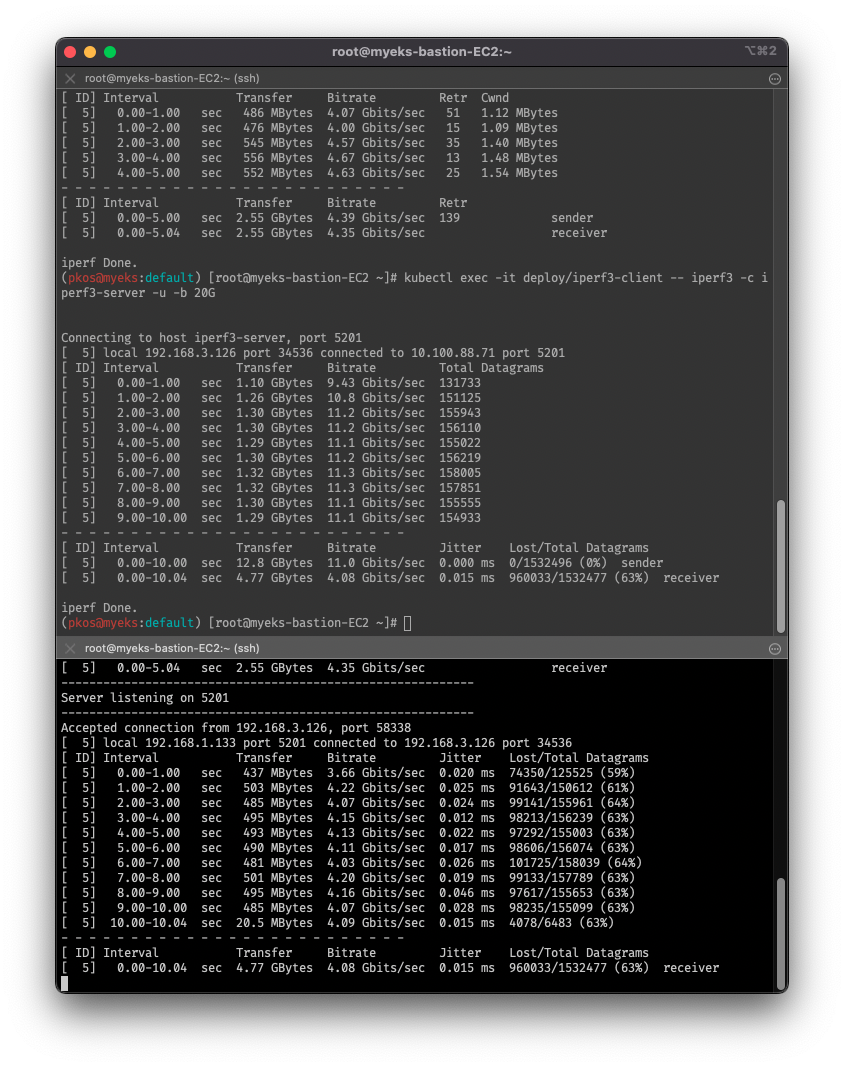This screenshot has width=844, height=1067.
Task: Click the lower pane's vertical scrollbar thumb
Action: click(x=781, y=932)
